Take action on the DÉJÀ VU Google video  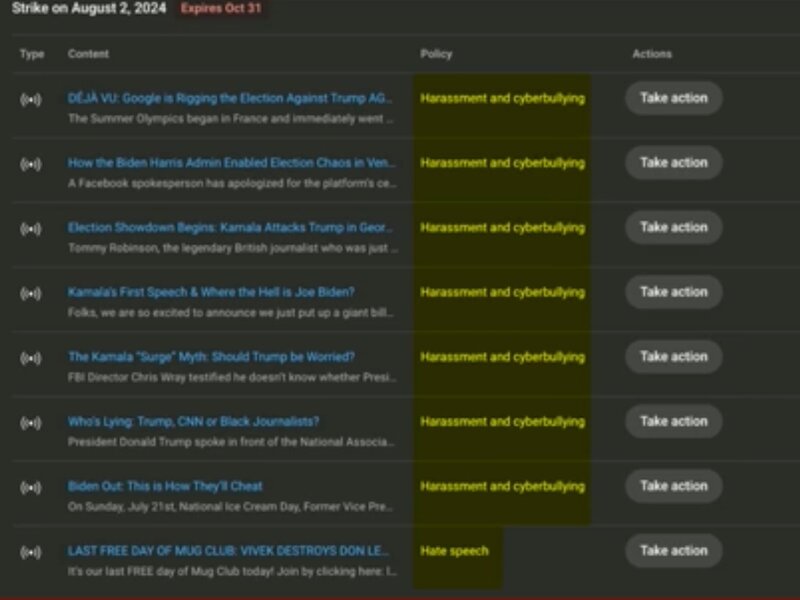tap(673, 98)
